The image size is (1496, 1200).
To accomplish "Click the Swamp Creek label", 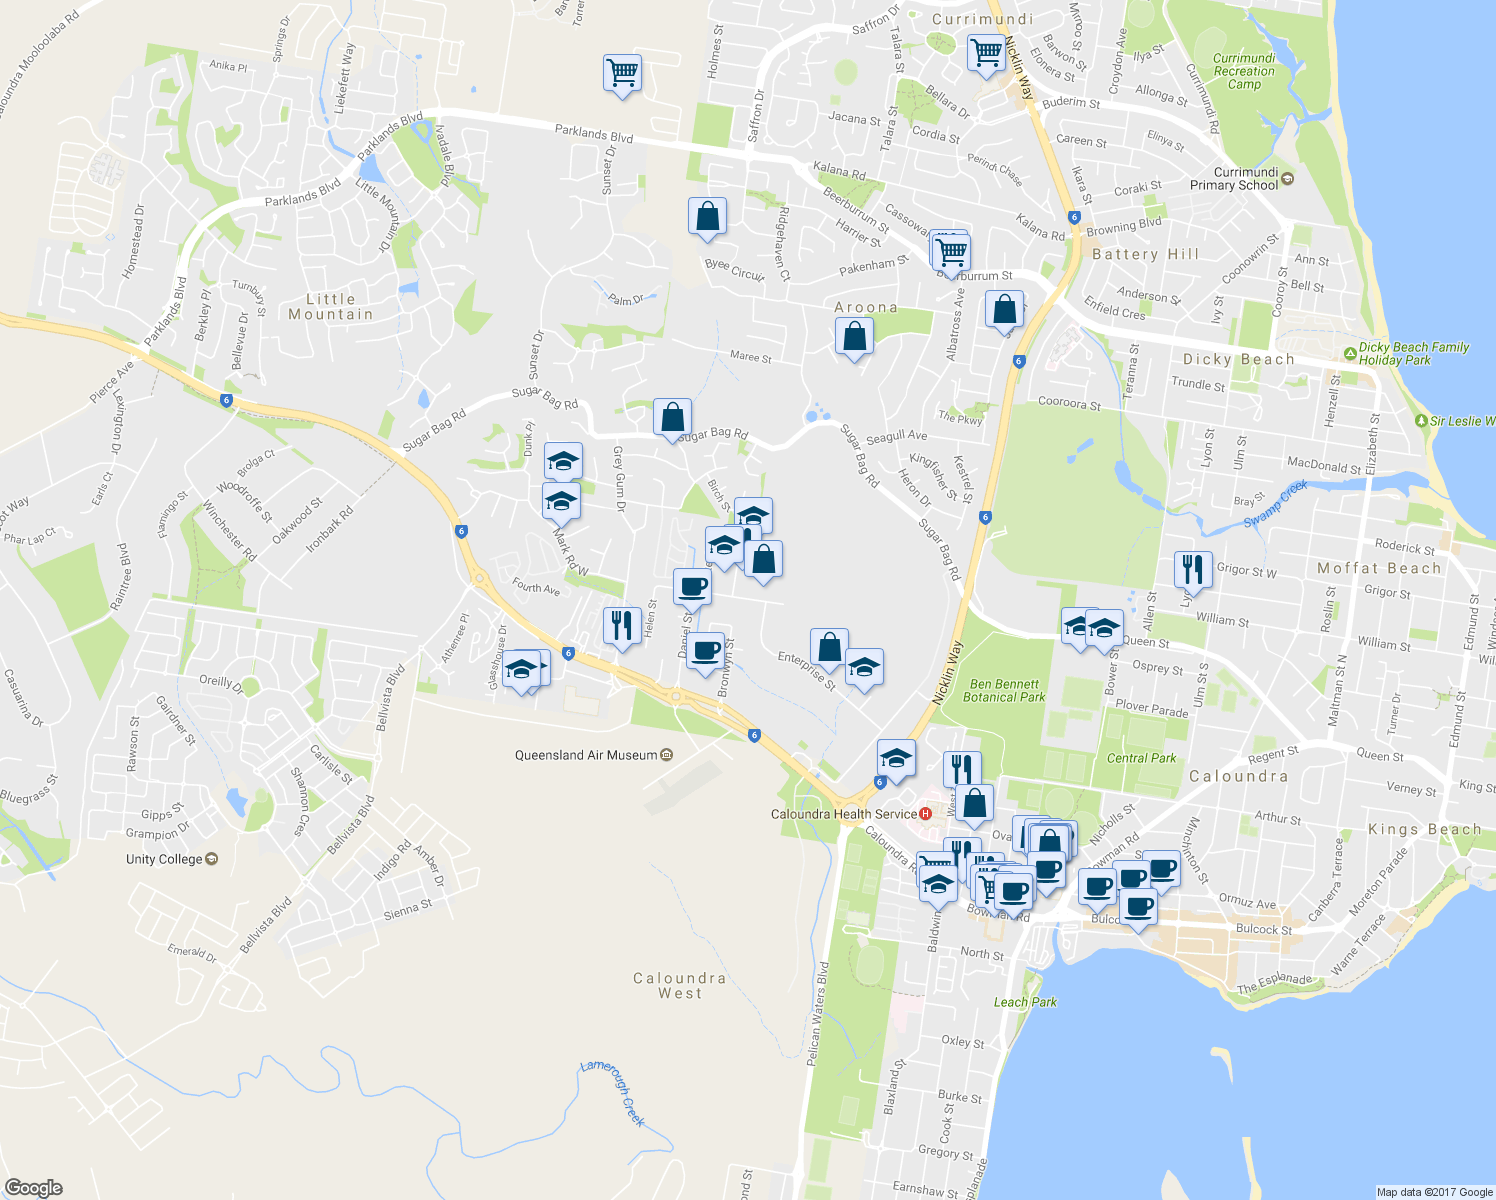I will [1276, 505].
